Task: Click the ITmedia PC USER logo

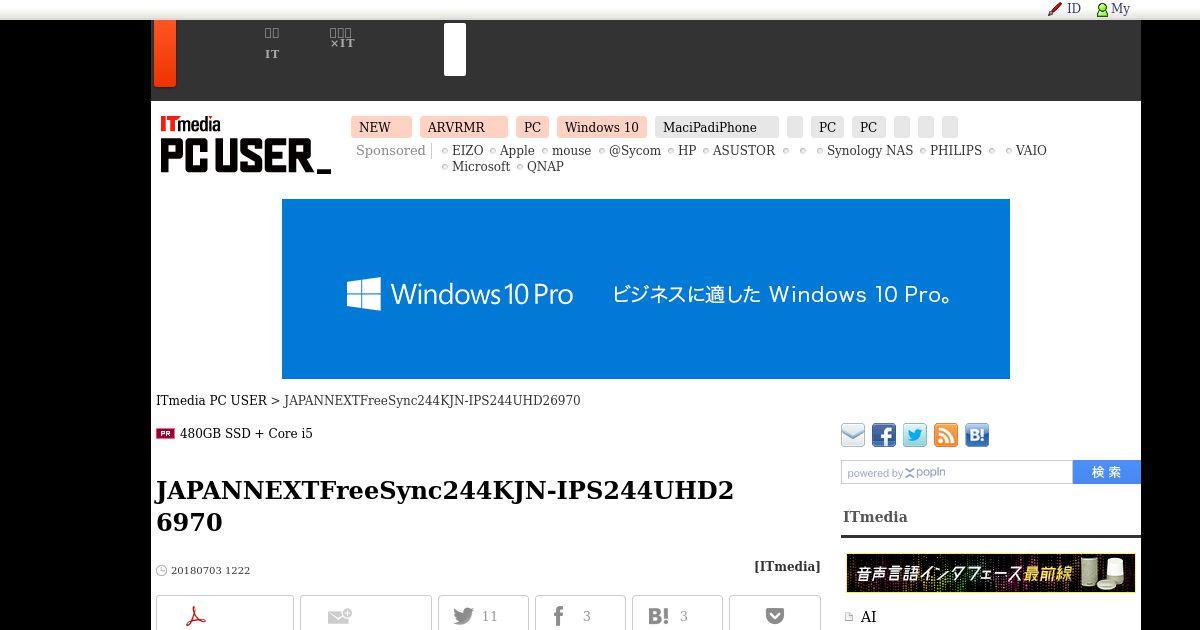Action: [x=245, y=145]
